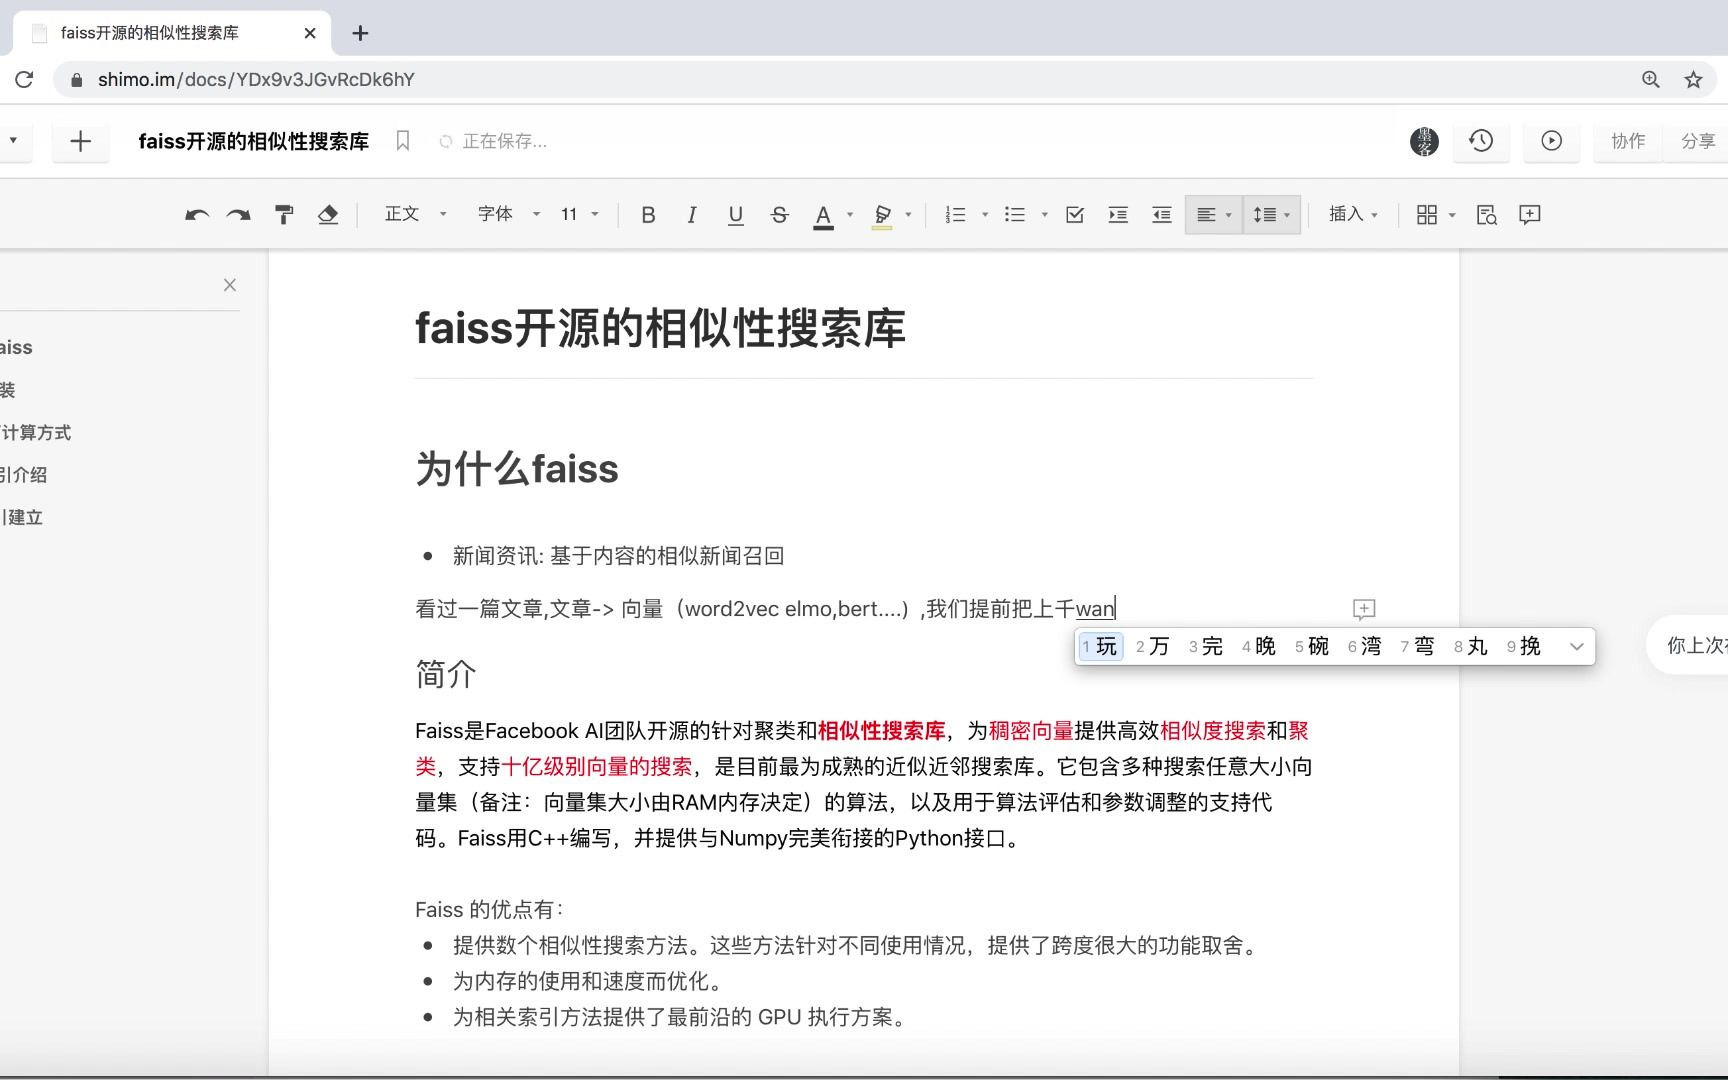Image resolution: width=1728 pixels, height=1080 pixels.
Task: Select IME candidate 7 弯
Action: coord(1418,646)
